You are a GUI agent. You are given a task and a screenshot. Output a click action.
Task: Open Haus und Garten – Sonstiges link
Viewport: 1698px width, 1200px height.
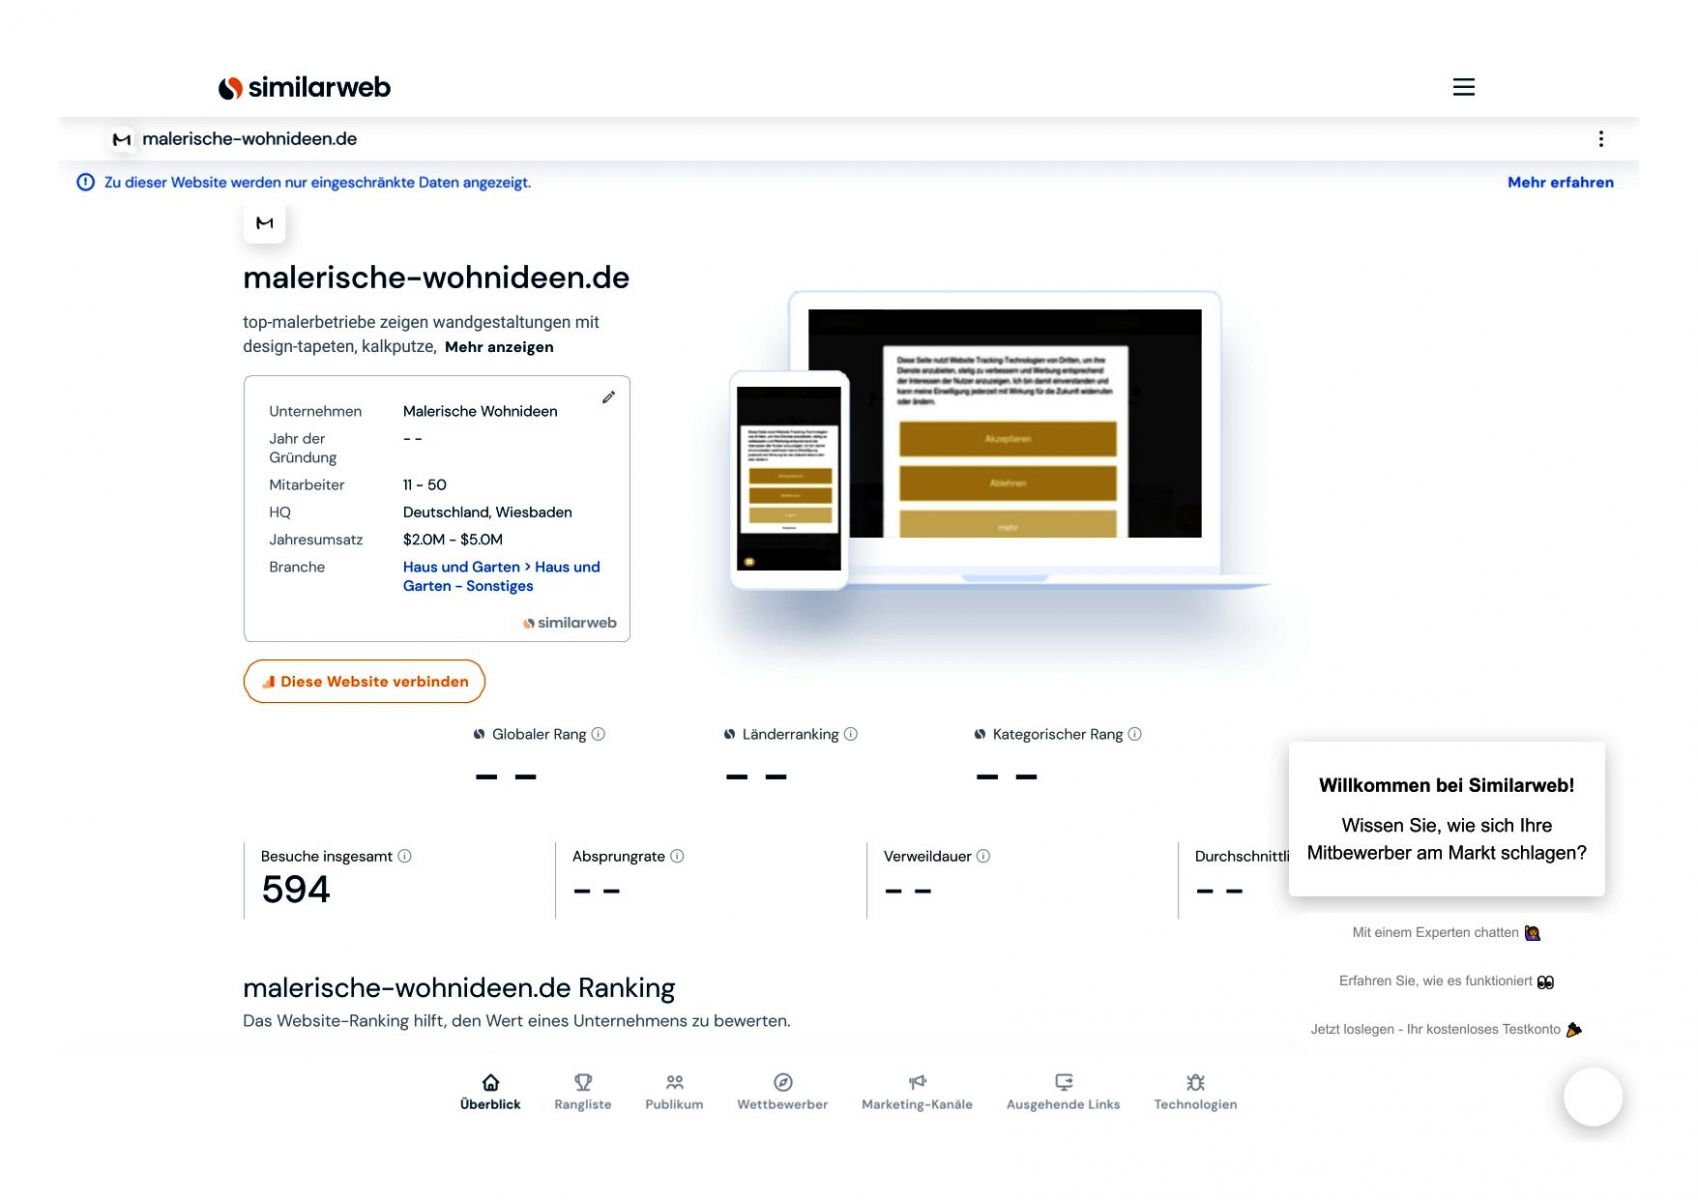pos(501,576)
